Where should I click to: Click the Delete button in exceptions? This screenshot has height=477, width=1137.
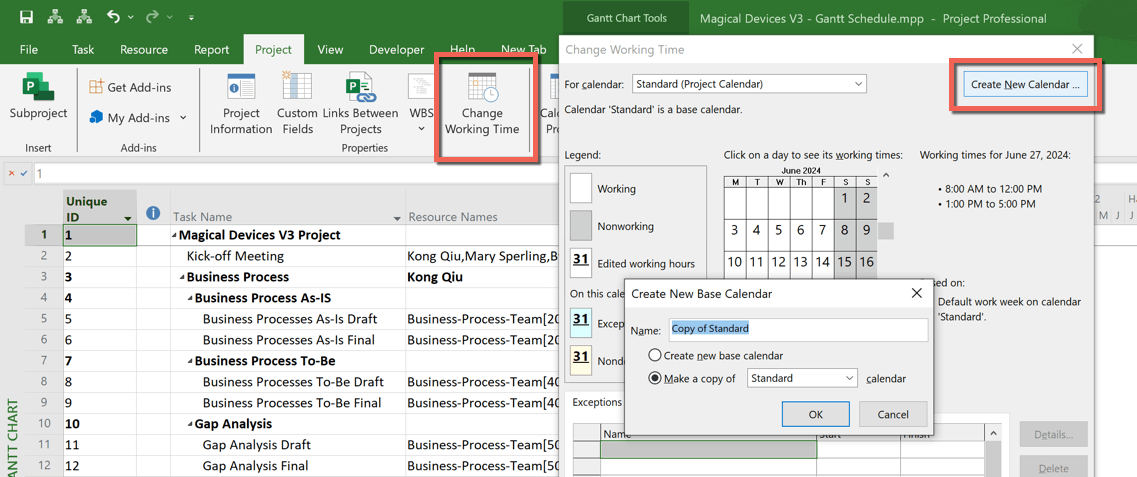pyautogui.click(x=1054, y=467)
